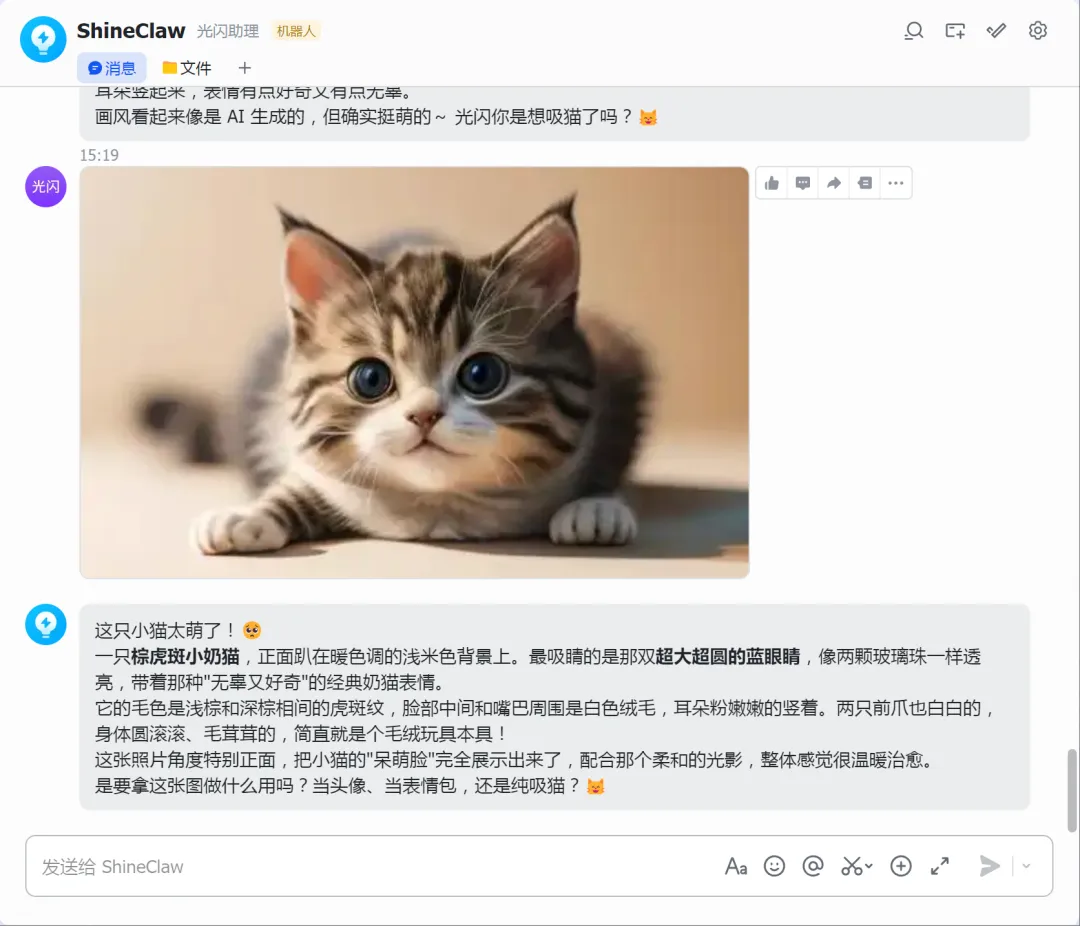
Task: Open chat settings gear icon
Action: (x=1037, y=30)
